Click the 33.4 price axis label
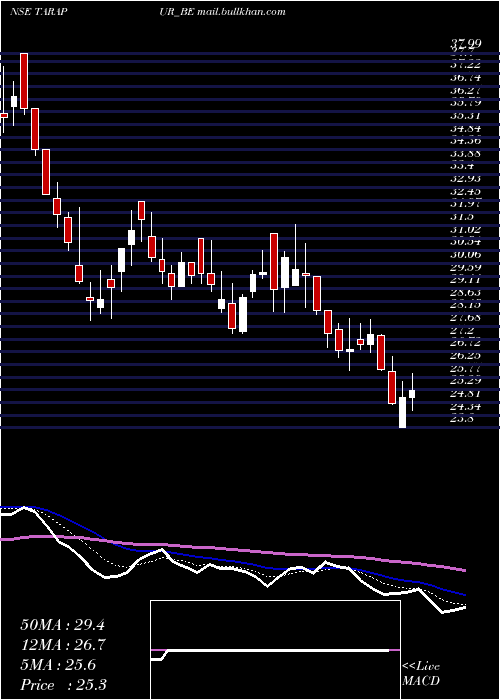Image resolution: width=500 pixels, height=700 pixels. pos(462,166)
